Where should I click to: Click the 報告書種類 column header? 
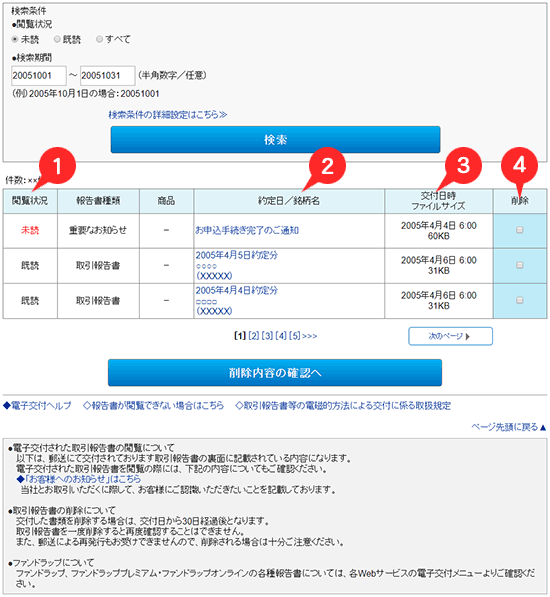coord(98,201)
